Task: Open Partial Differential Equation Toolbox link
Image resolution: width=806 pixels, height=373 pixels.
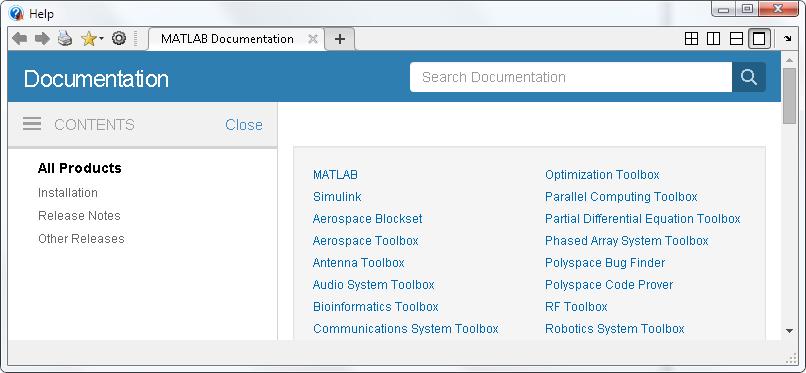Action: 643,219
